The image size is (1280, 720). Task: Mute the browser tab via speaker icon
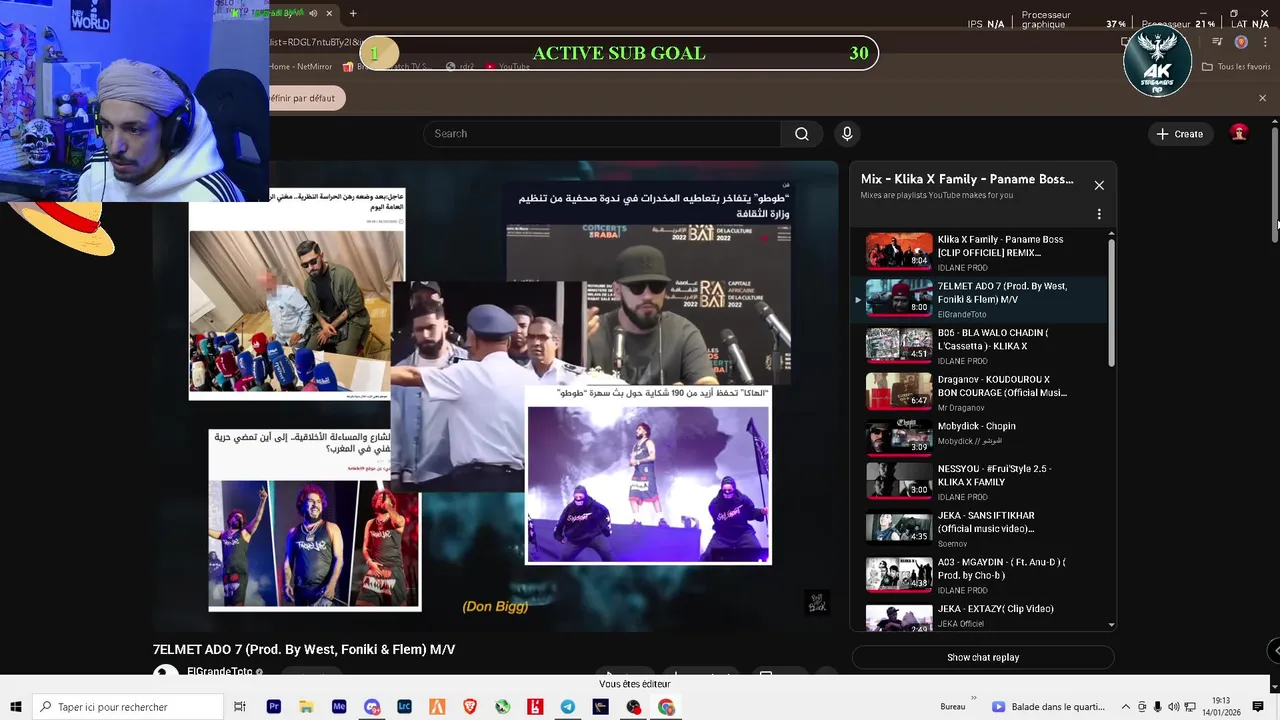(x=313, y=13)
